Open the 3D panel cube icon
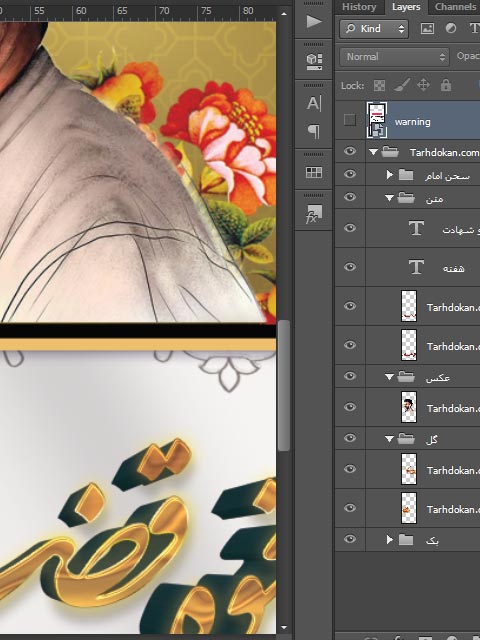Screen dimensions: 480x640 [x=314, y=61]
